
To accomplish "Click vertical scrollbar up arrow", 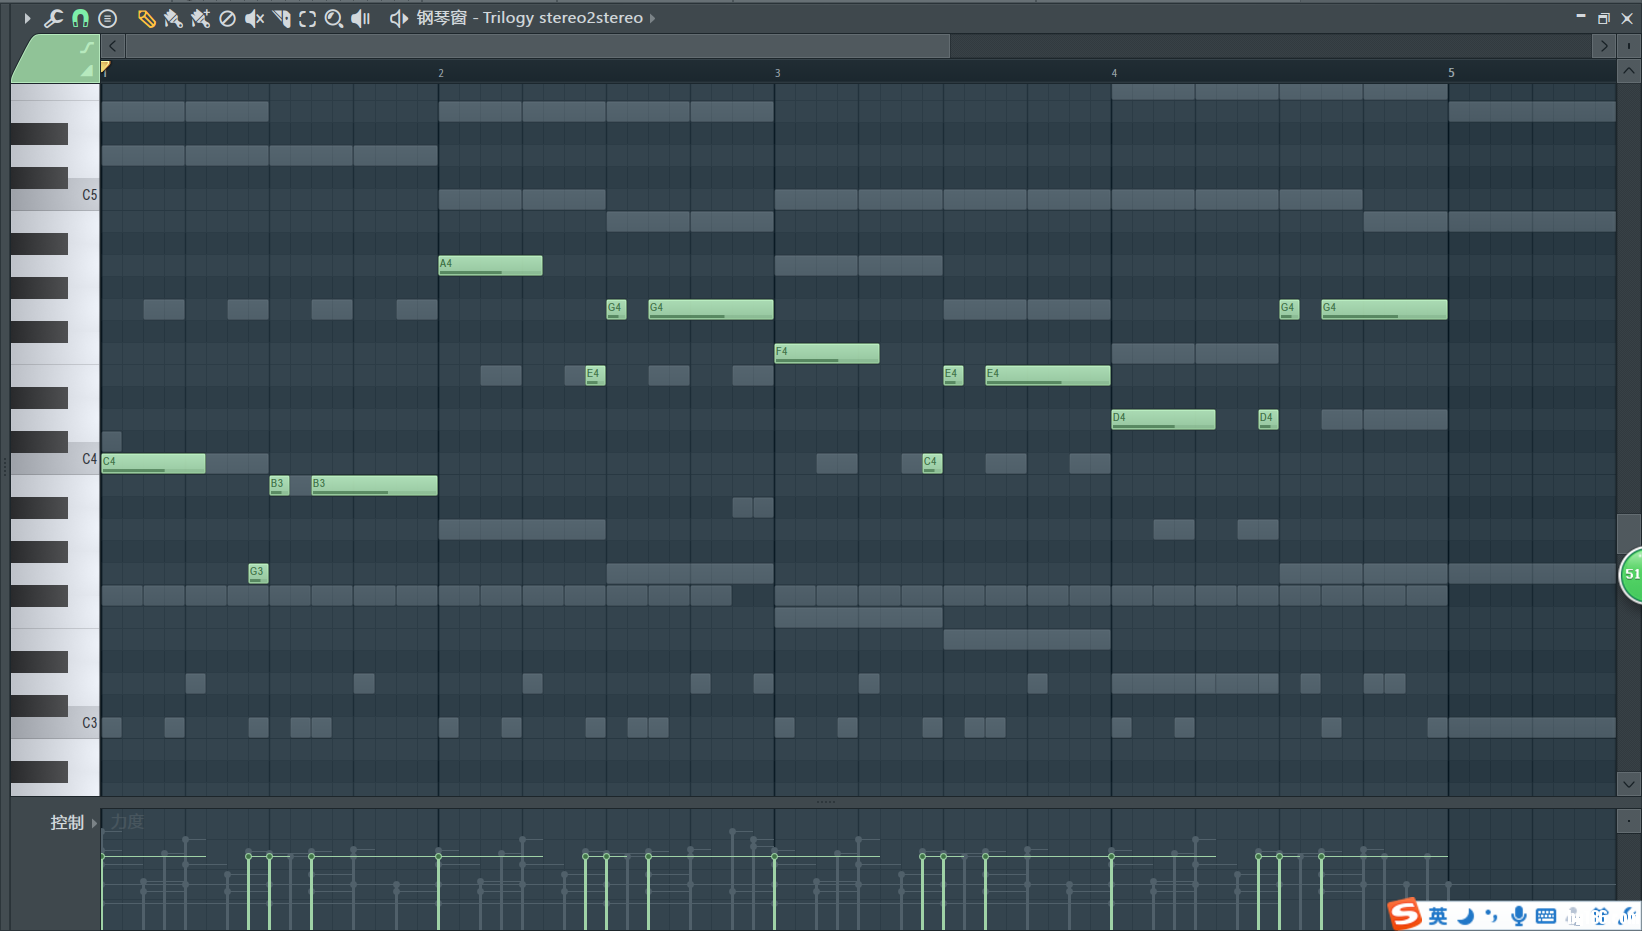I will (x=1629, y=71).
